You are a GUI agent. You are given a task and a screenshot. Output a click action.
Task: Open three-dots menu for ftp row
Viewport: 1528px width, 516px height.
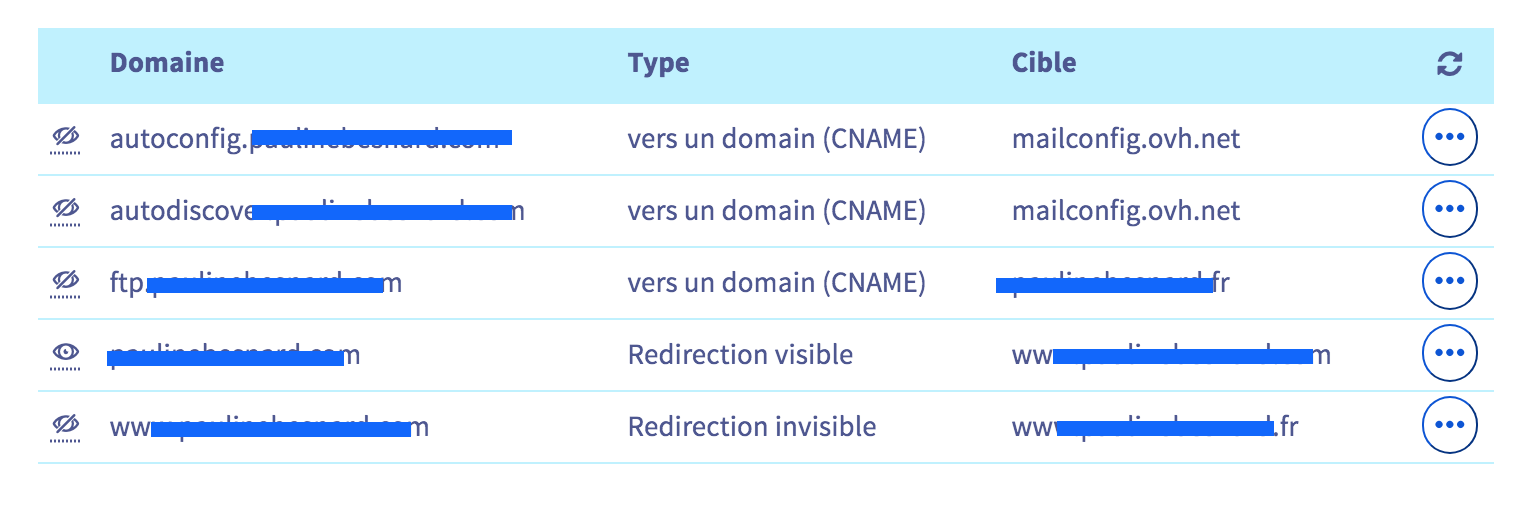pyautogui.click(x=1449, y=283)
